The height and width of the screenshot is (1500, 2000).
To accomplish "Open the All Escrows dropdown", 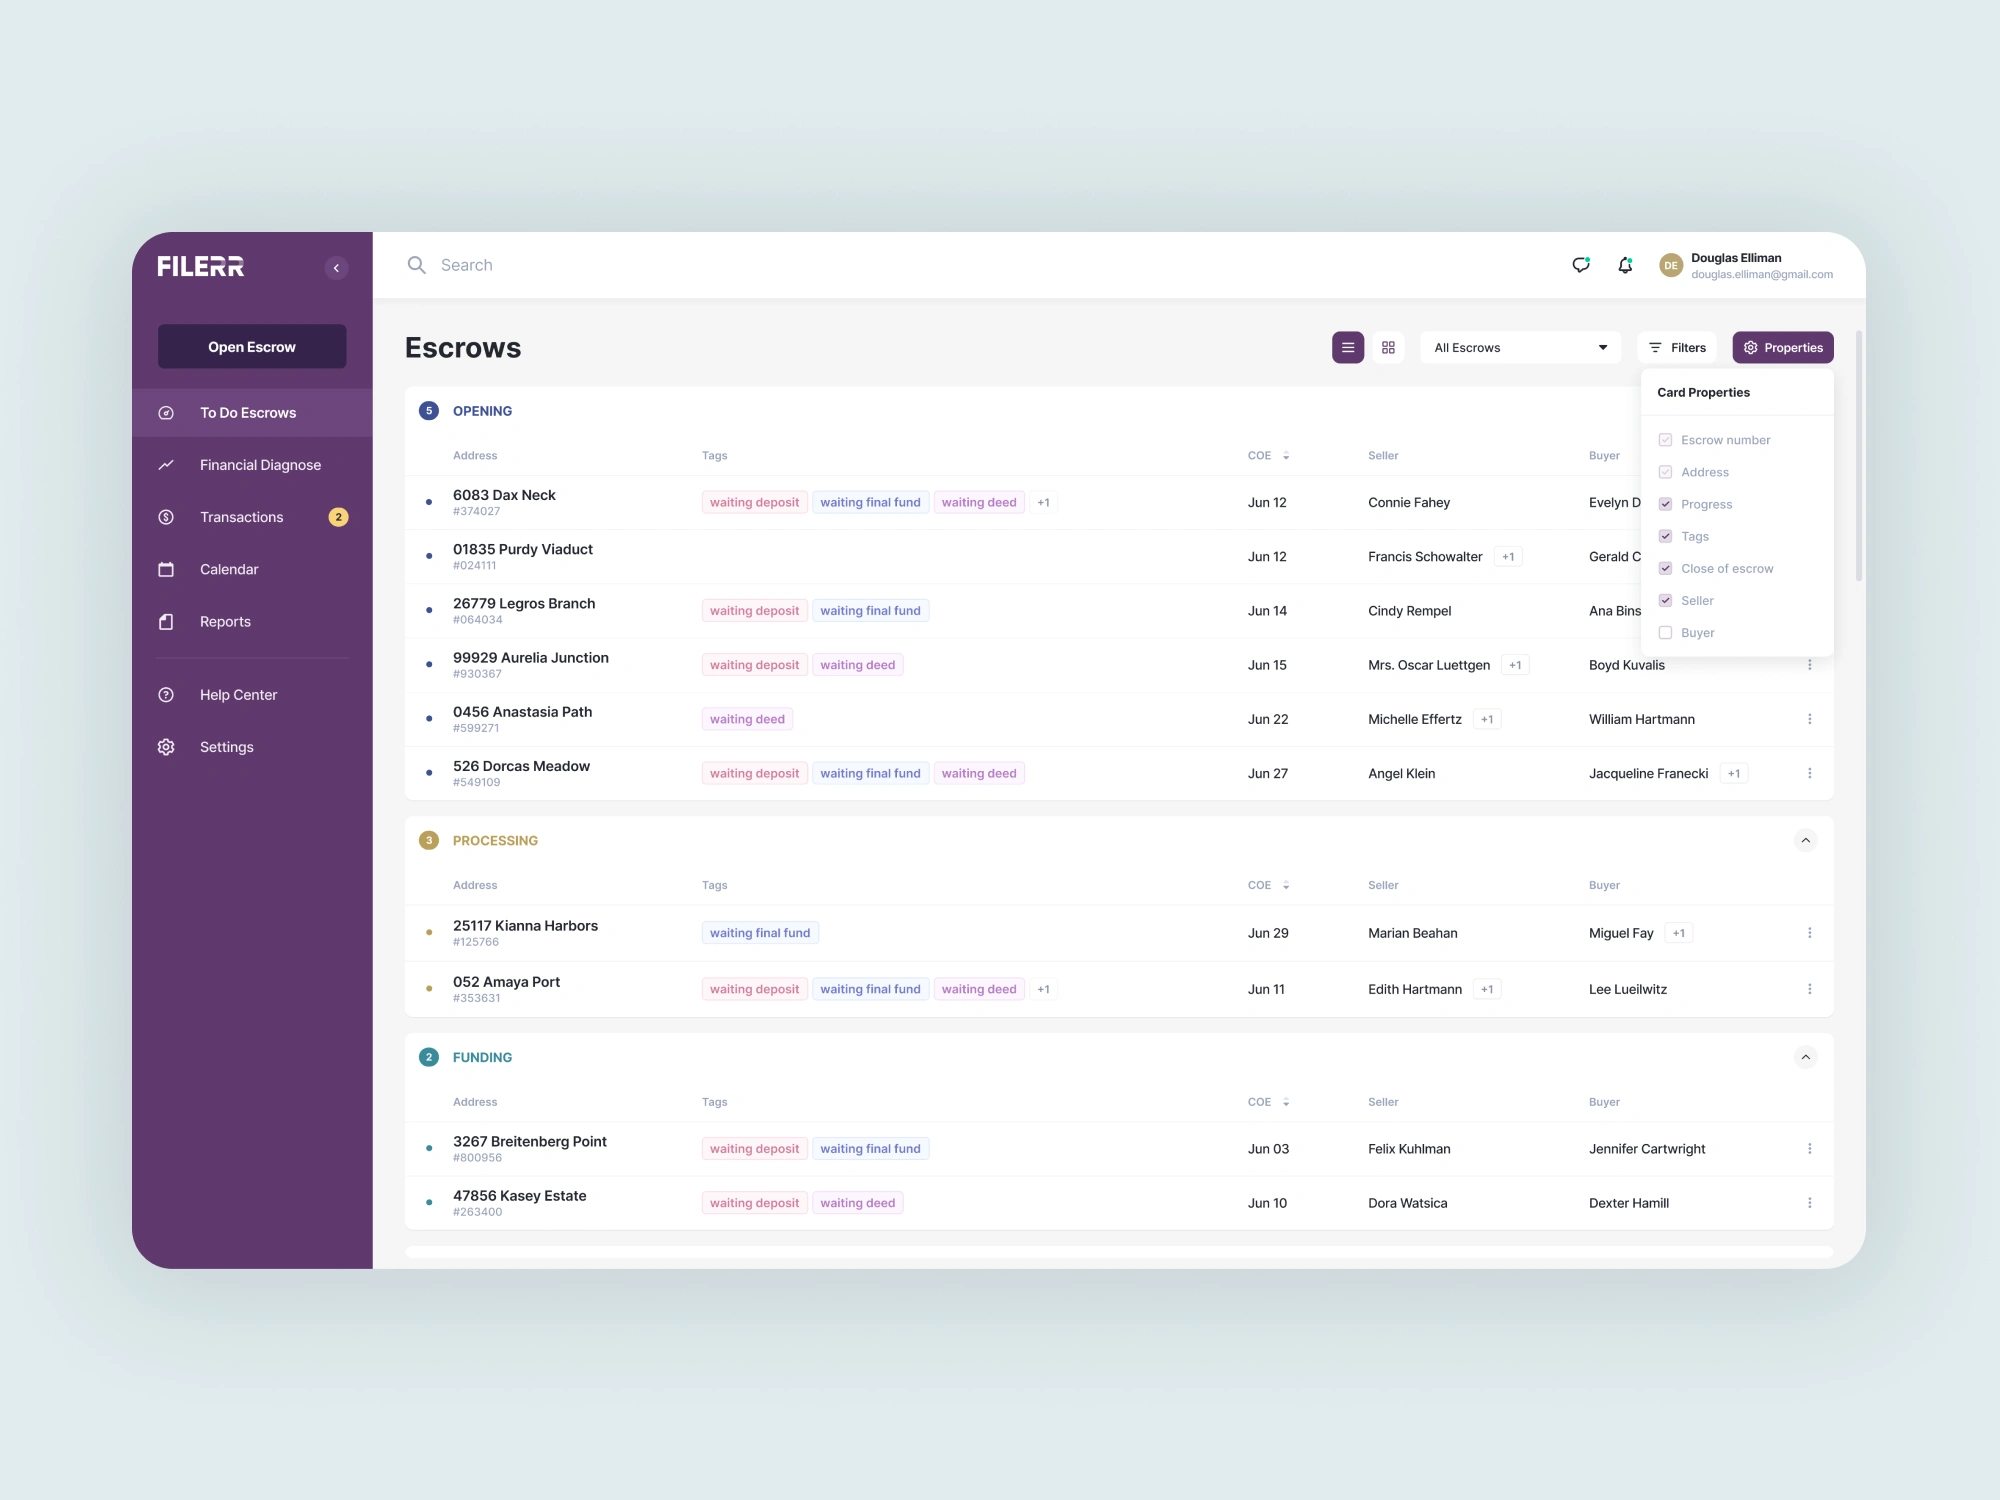I will [1519, 348].
